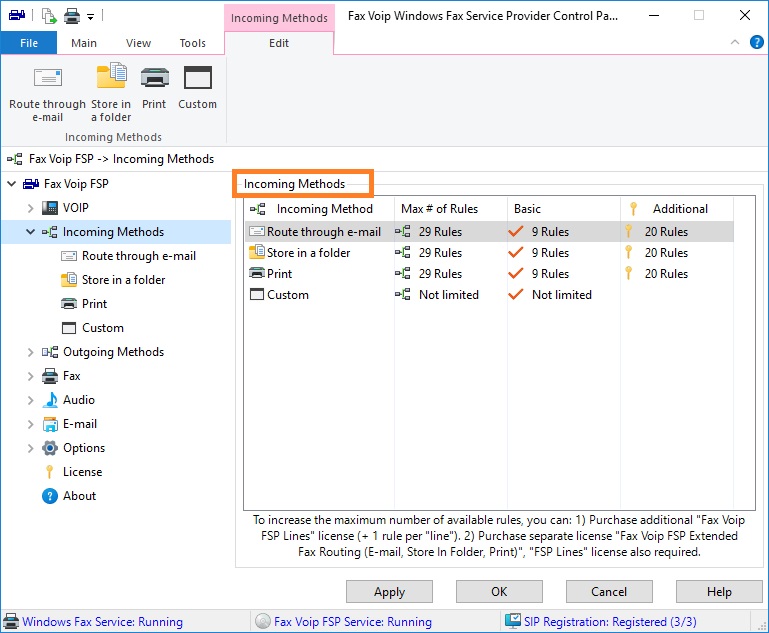Click Print icon under Incoming Methods tree
This screenshot has width=769, height=633.
[69, 304]
